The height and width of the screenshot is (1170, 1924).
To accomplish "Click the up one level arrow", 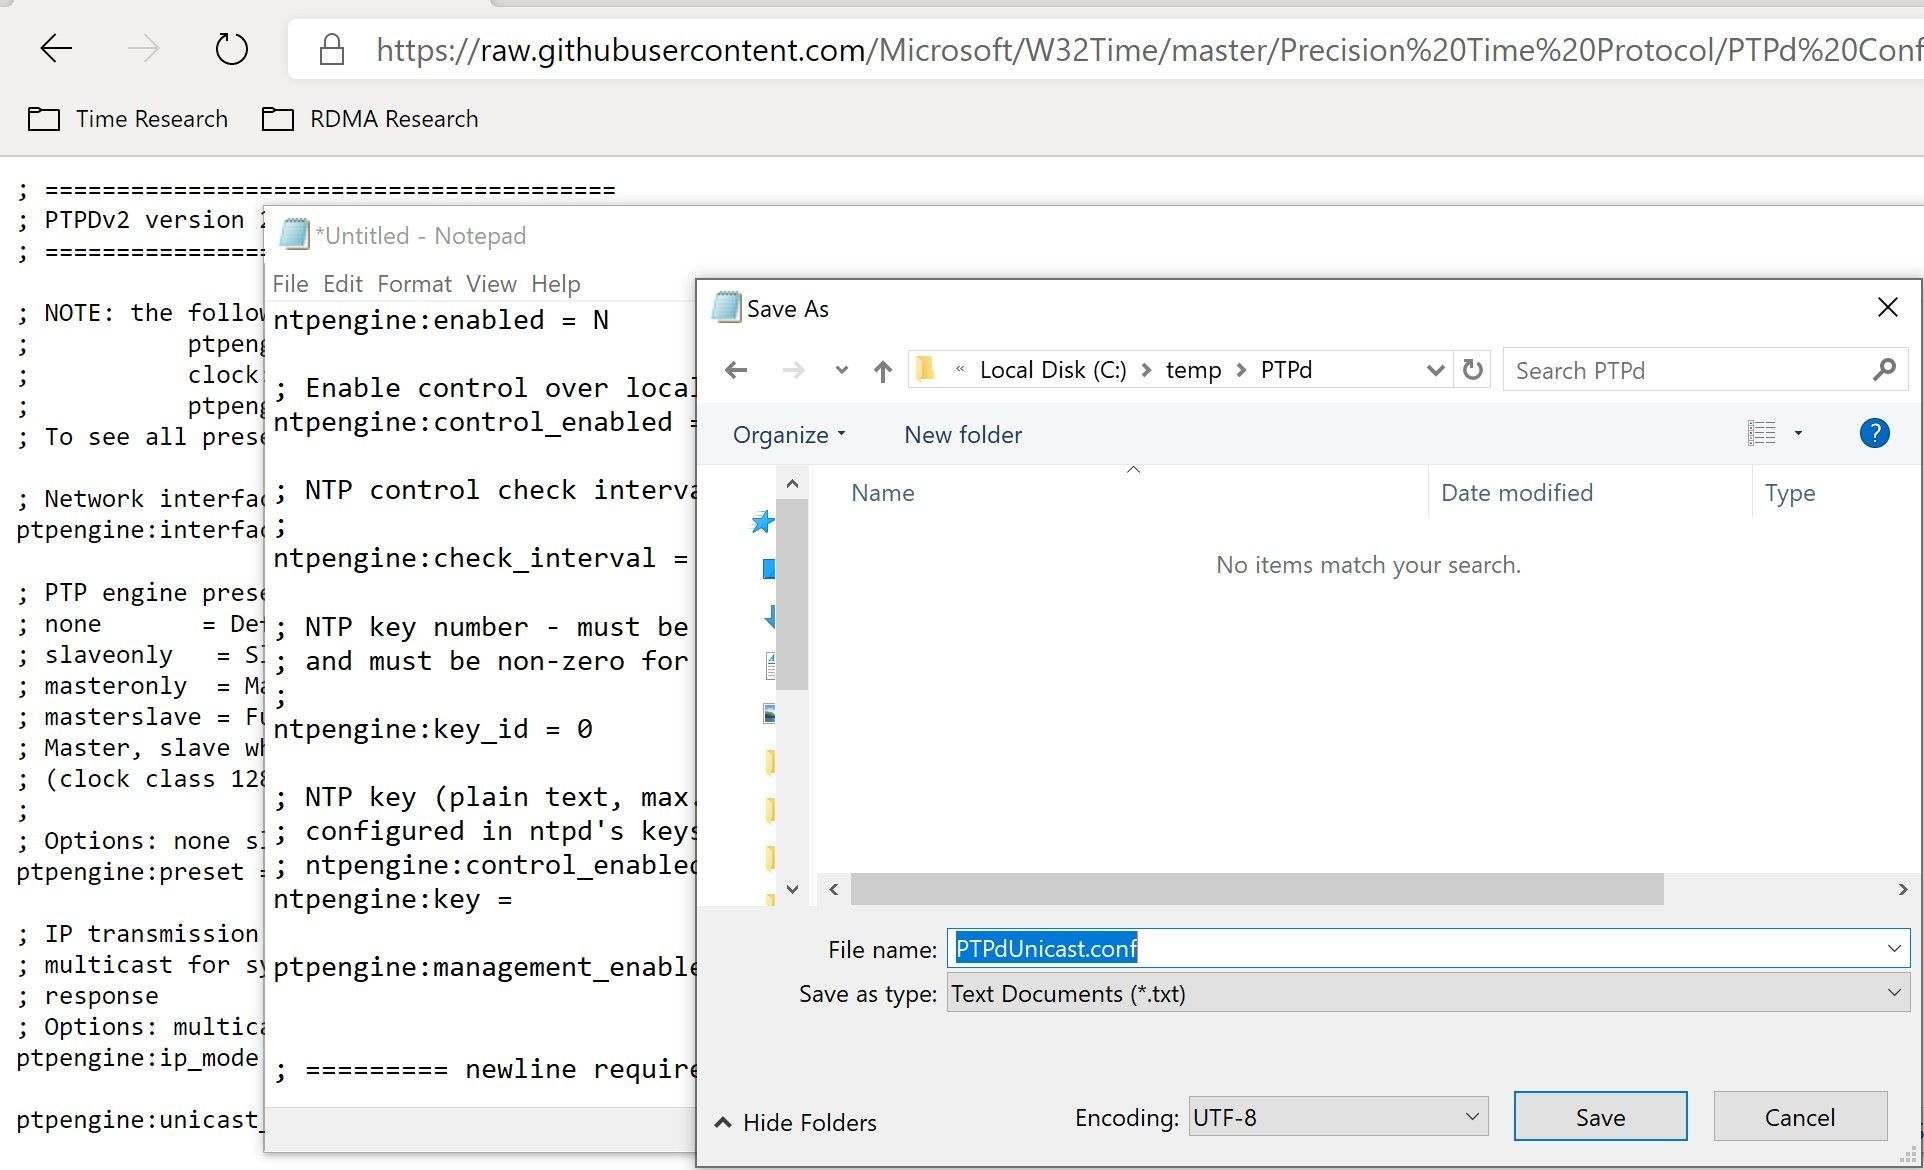I will tap(882, 371).
